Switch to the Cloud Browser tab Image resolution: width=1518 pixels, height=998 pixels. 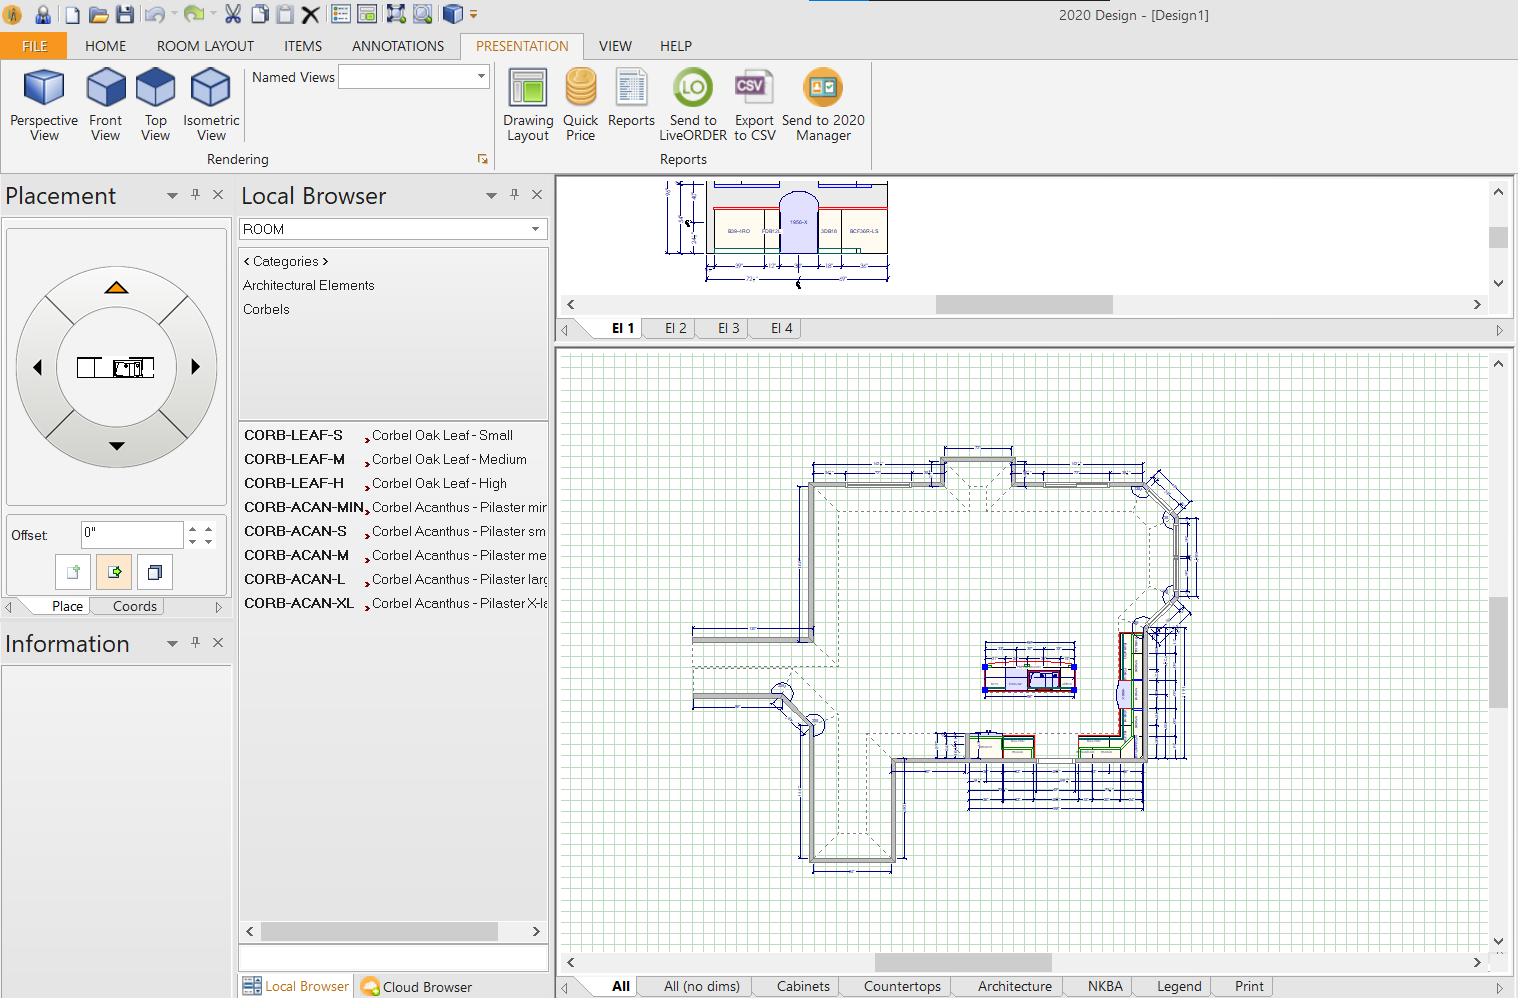(425, 986)
